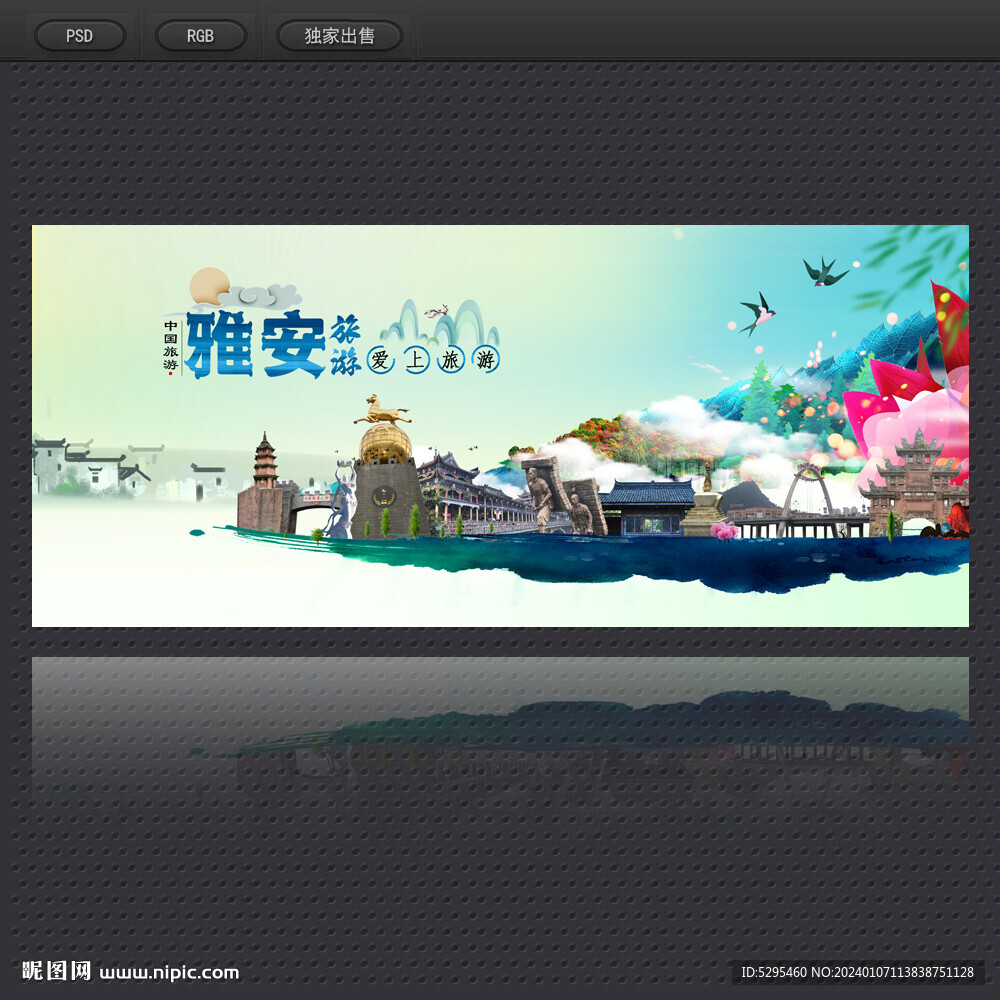Click the PSD format button

[x=80, y=36]
